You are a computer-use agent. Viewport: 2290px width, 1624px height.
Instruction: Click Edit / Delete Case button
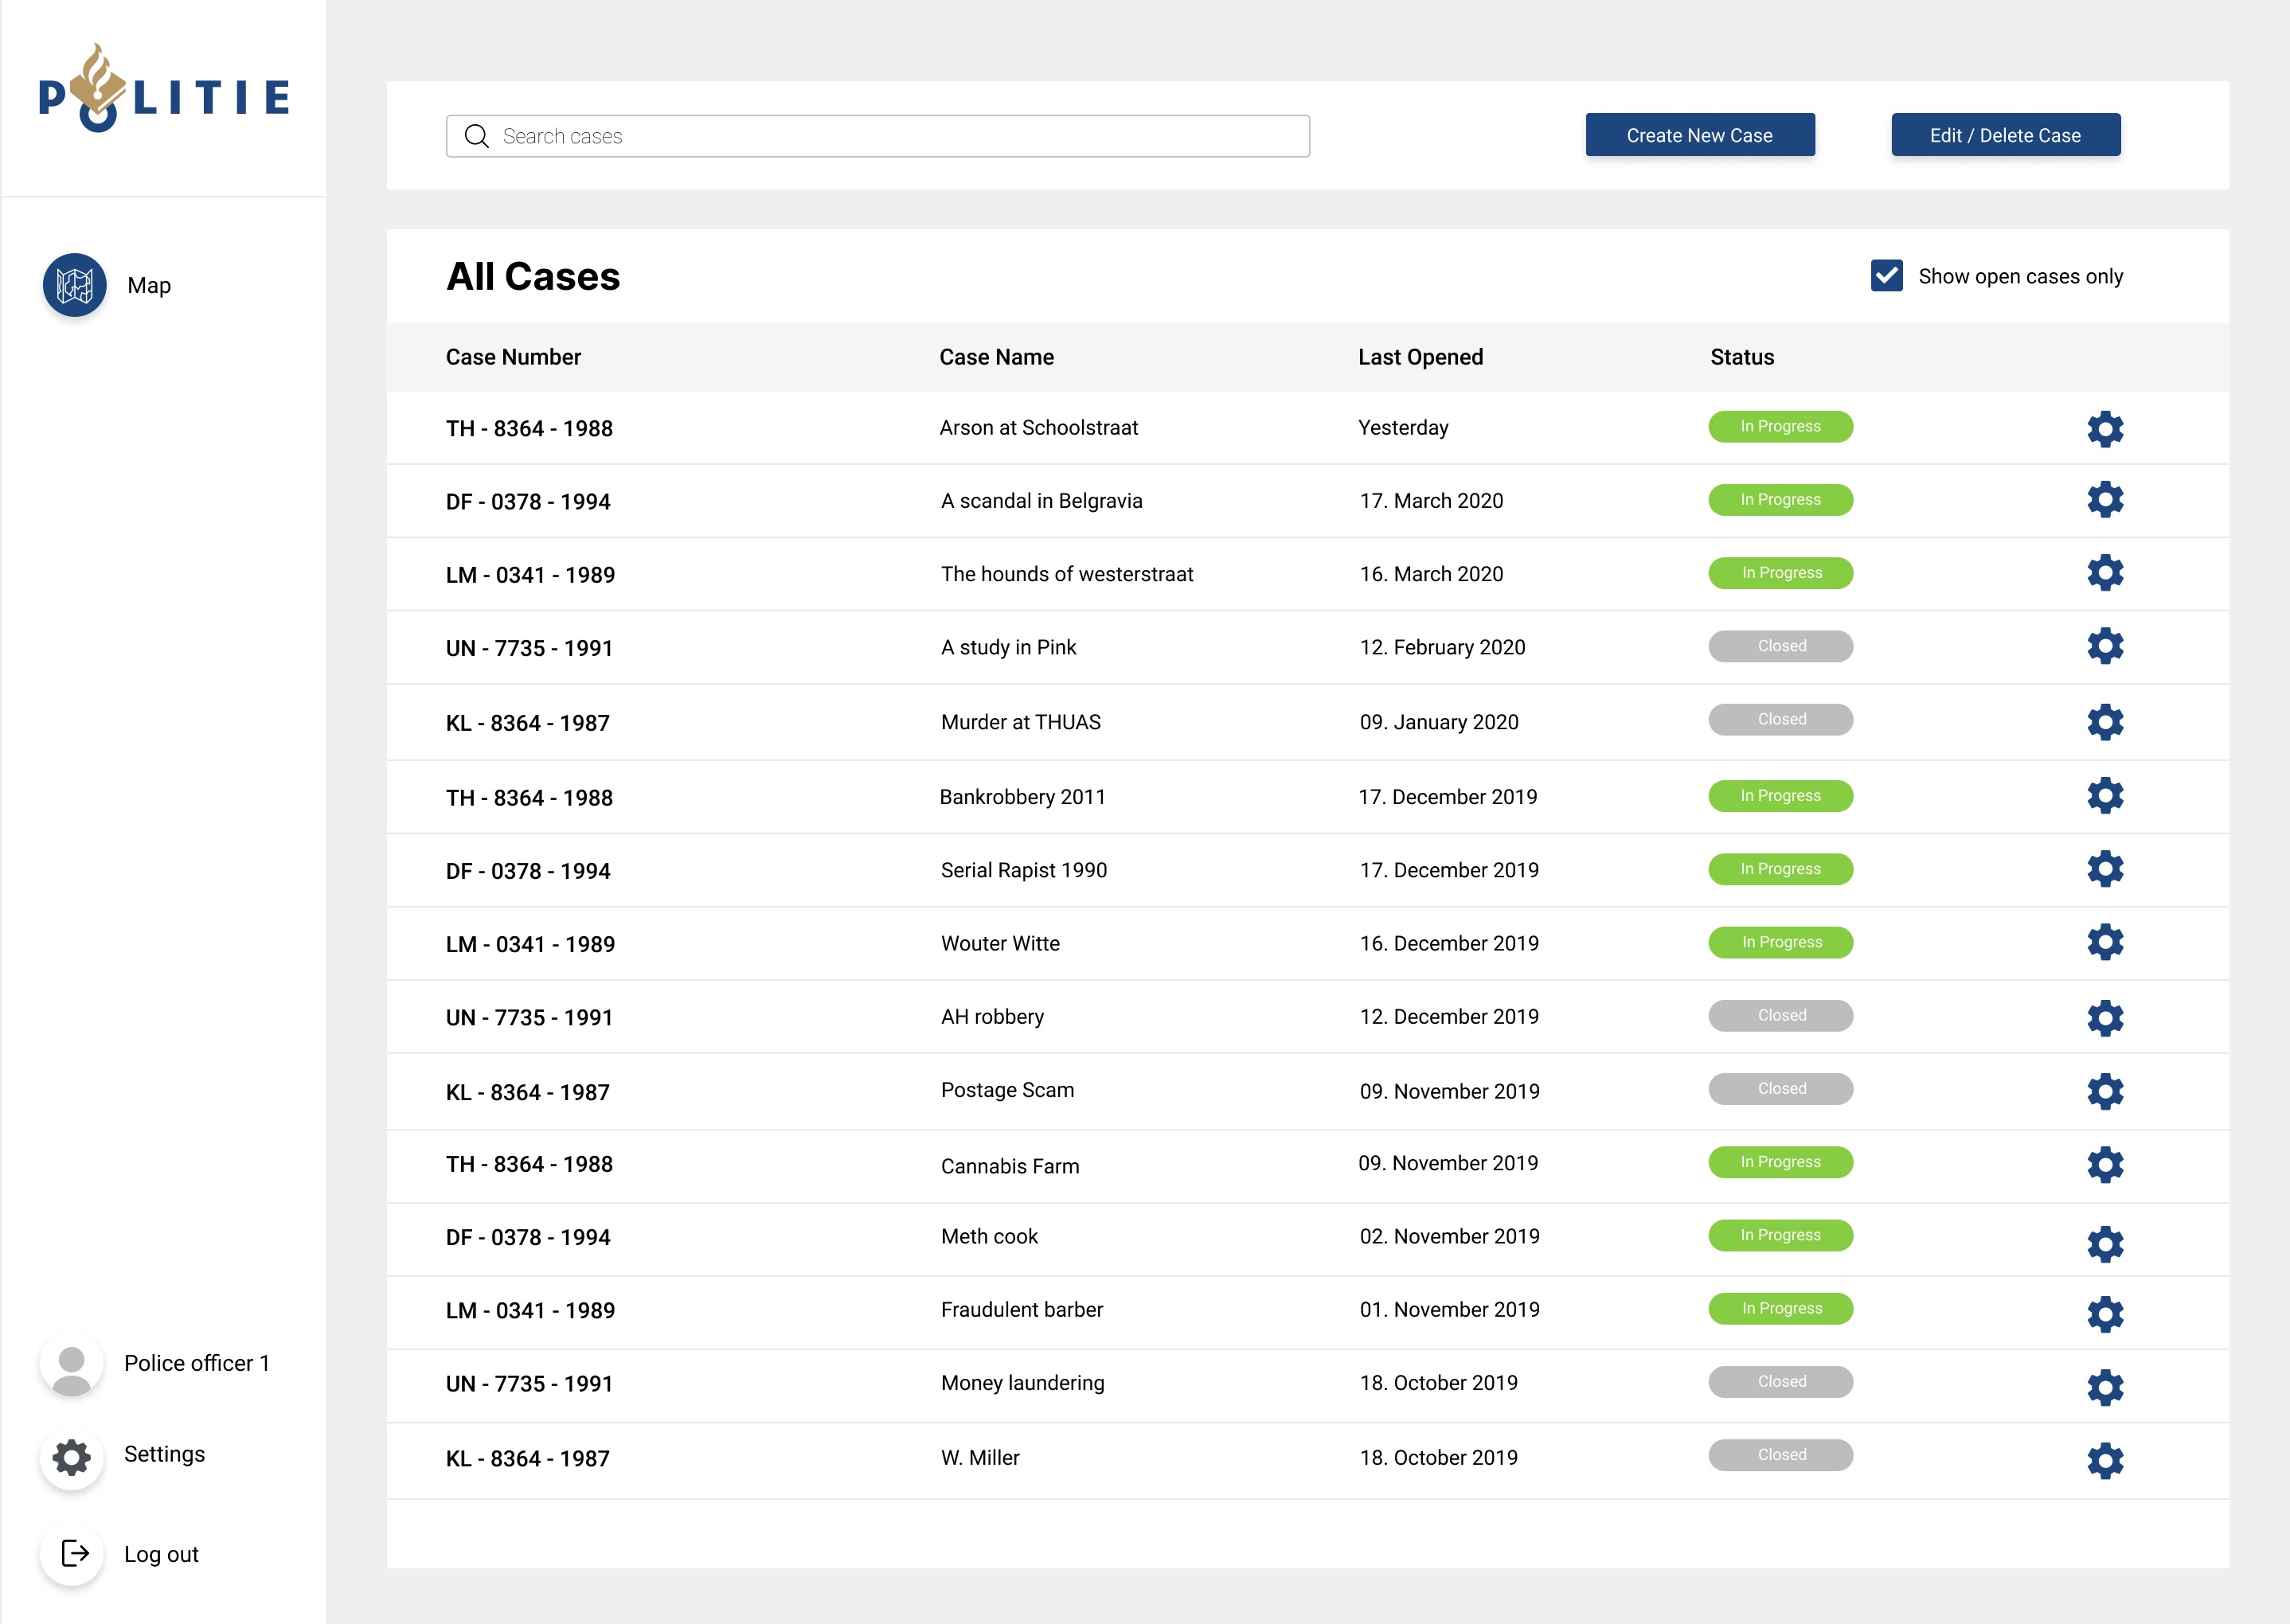click(x=2005, y=135)
